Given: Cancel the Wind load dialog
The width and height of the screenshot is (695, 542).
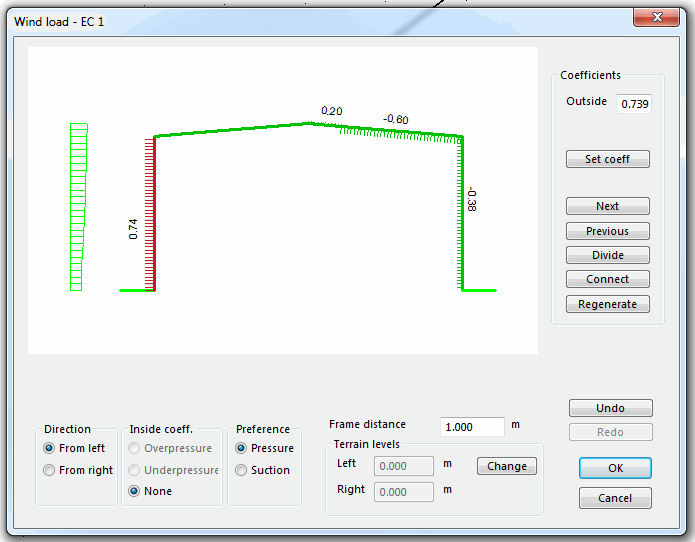Looking at the screenshot, I should tap(615, 498).
